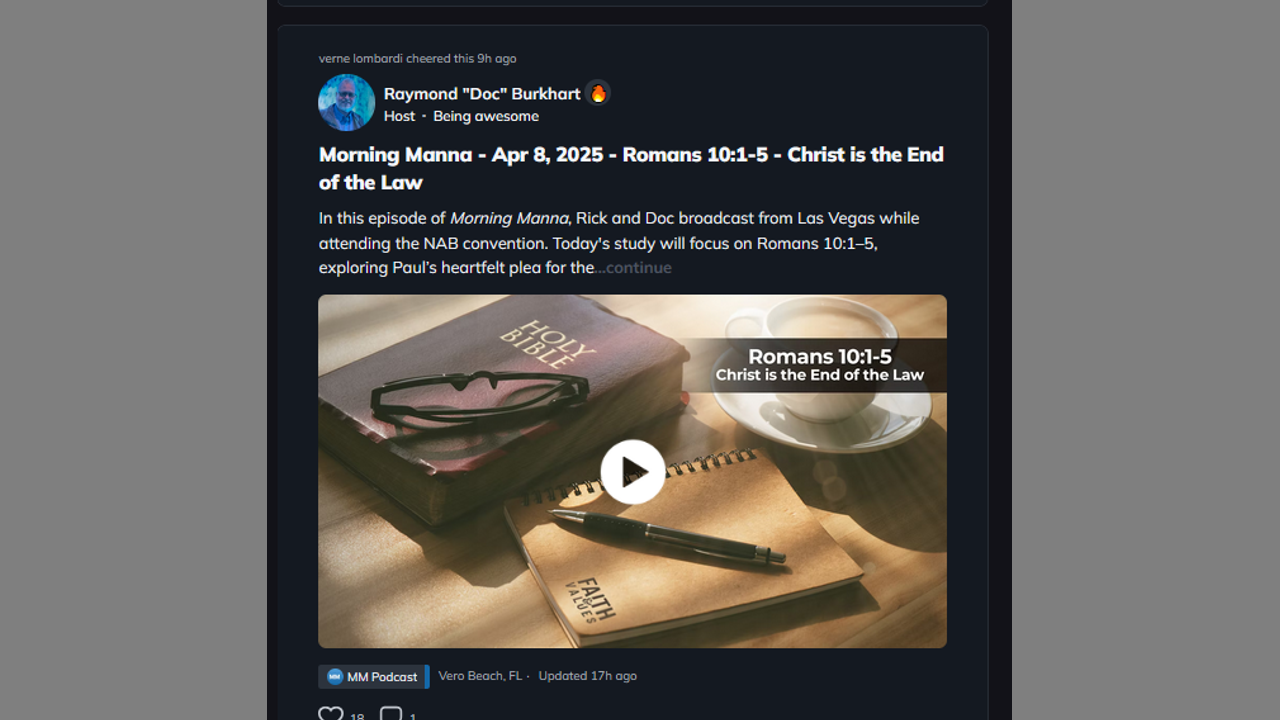Viewport: 1280px width, 720px height.
Task: Expand post text with continue link
Action: coord(634,268)
